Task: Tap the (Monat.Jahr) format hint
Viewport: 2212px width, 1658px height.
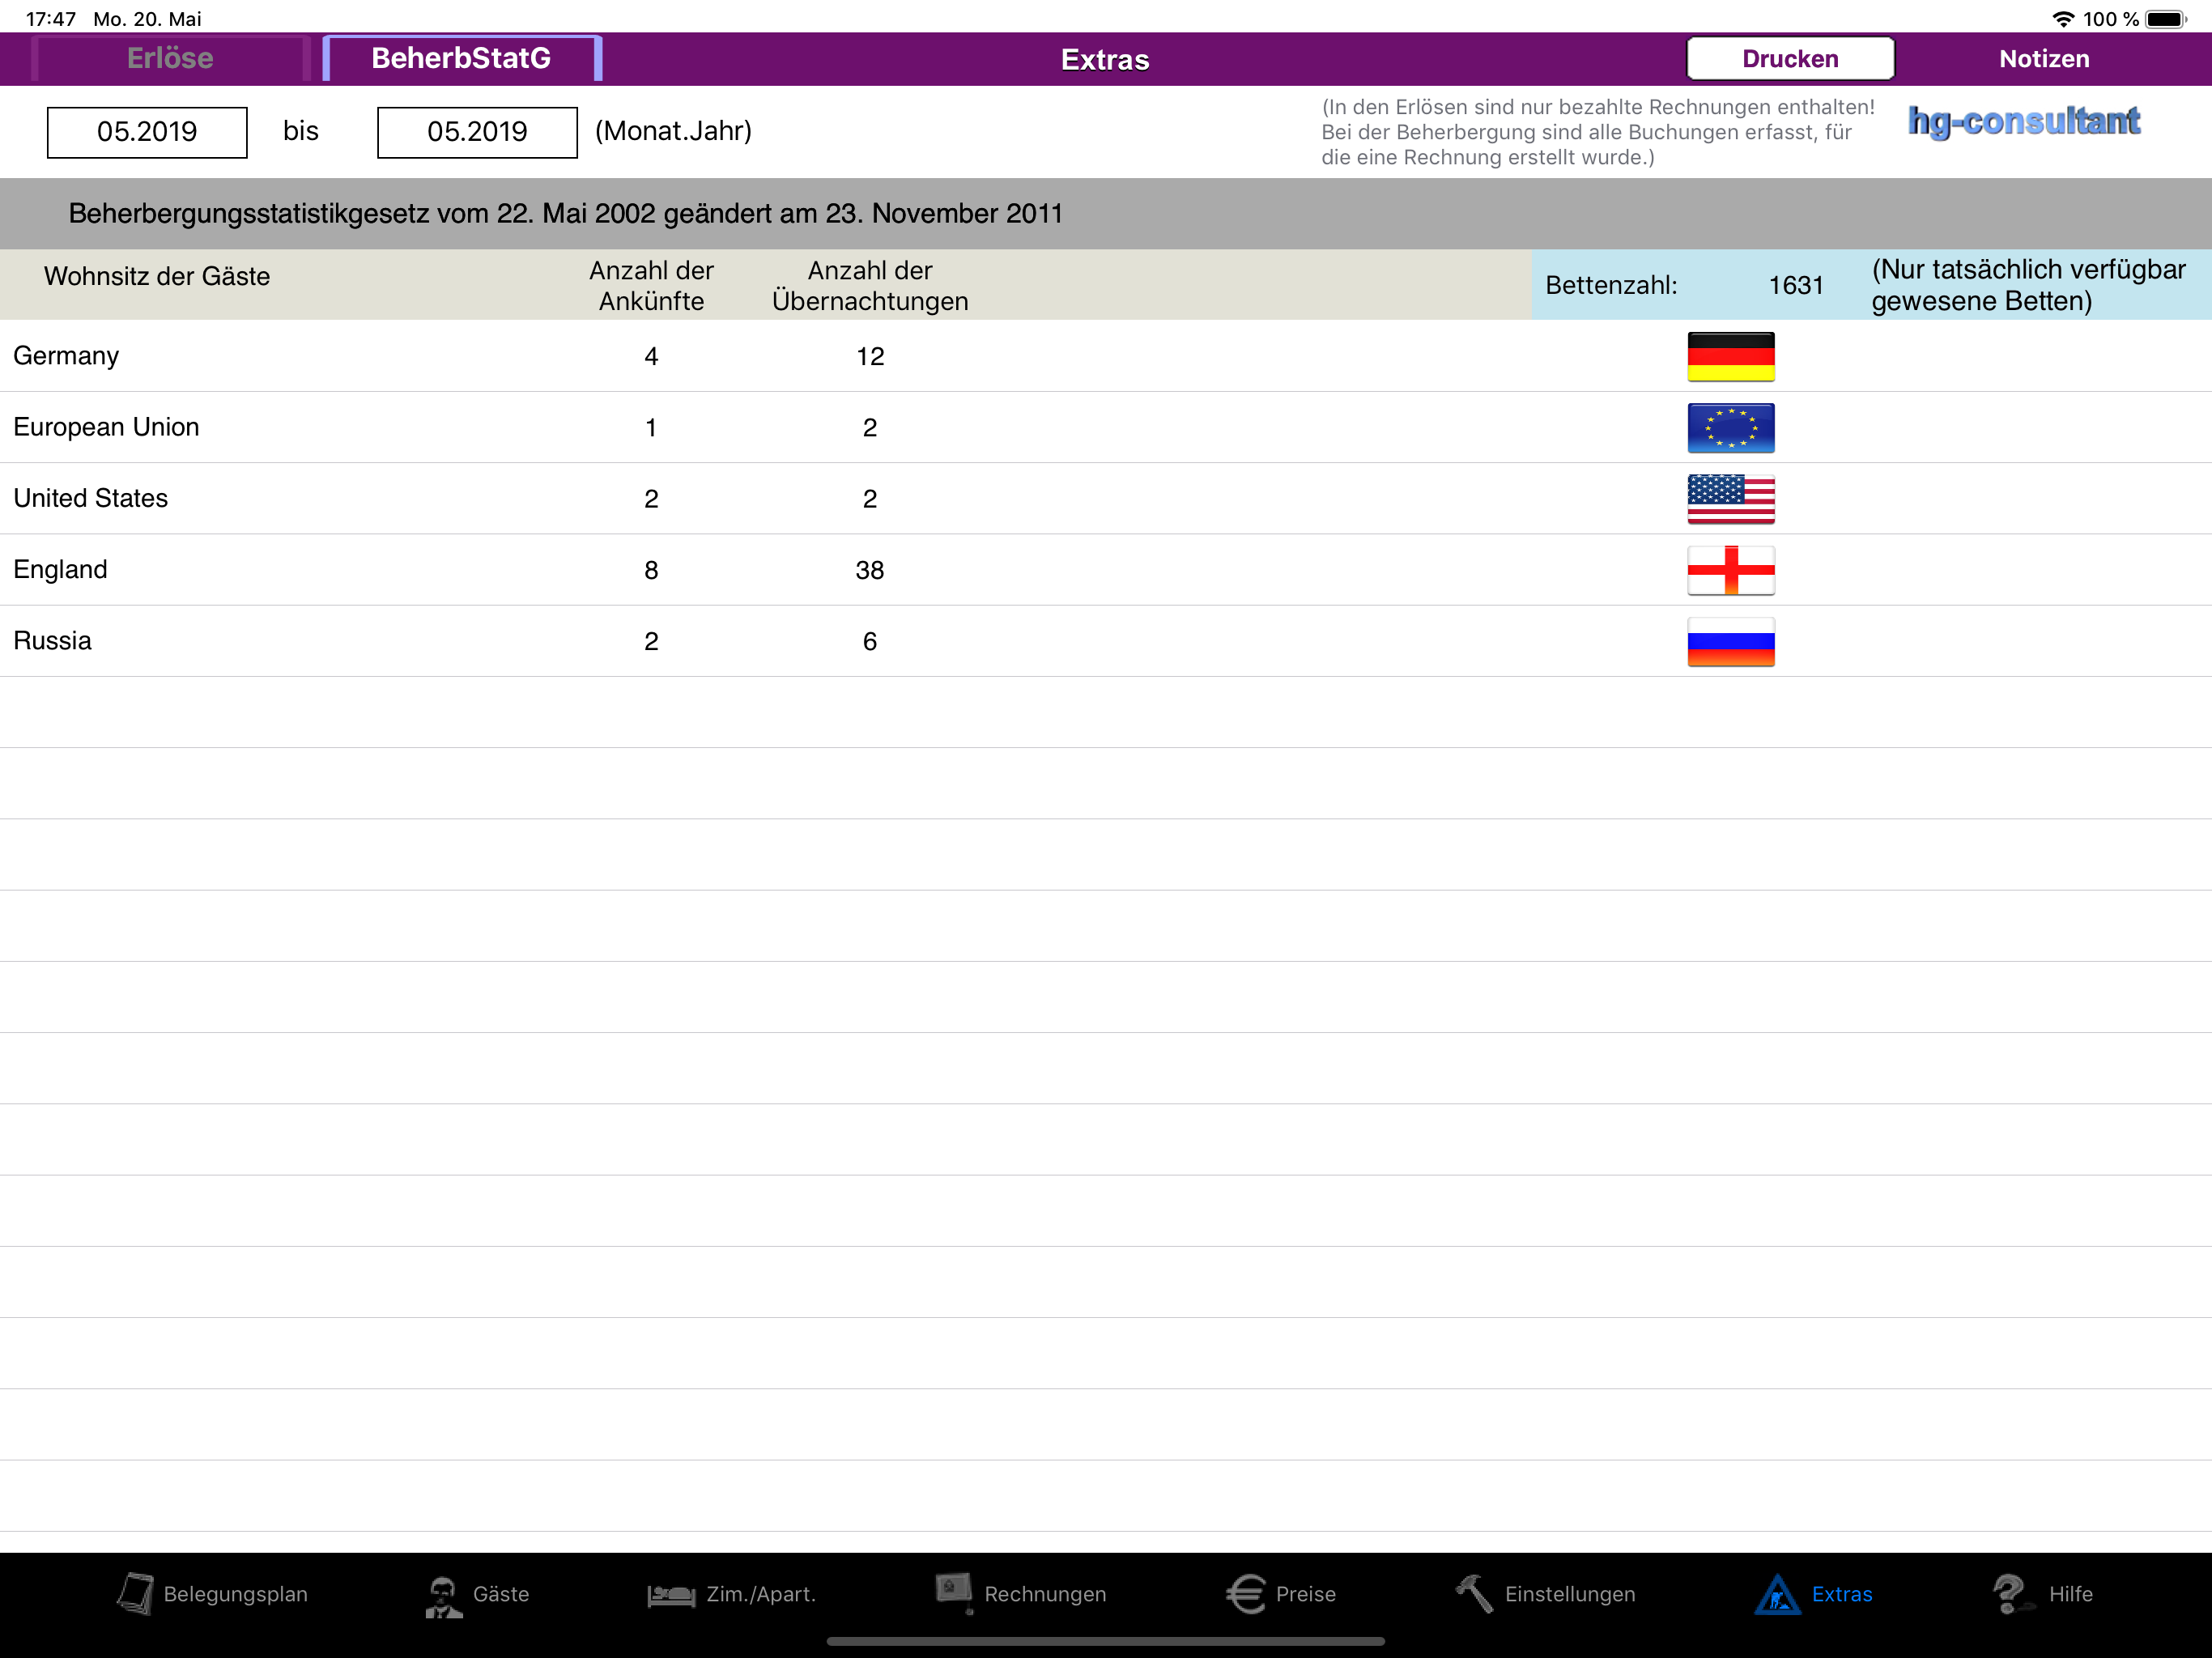Action: pyautogui.click(x=673, y=131)
